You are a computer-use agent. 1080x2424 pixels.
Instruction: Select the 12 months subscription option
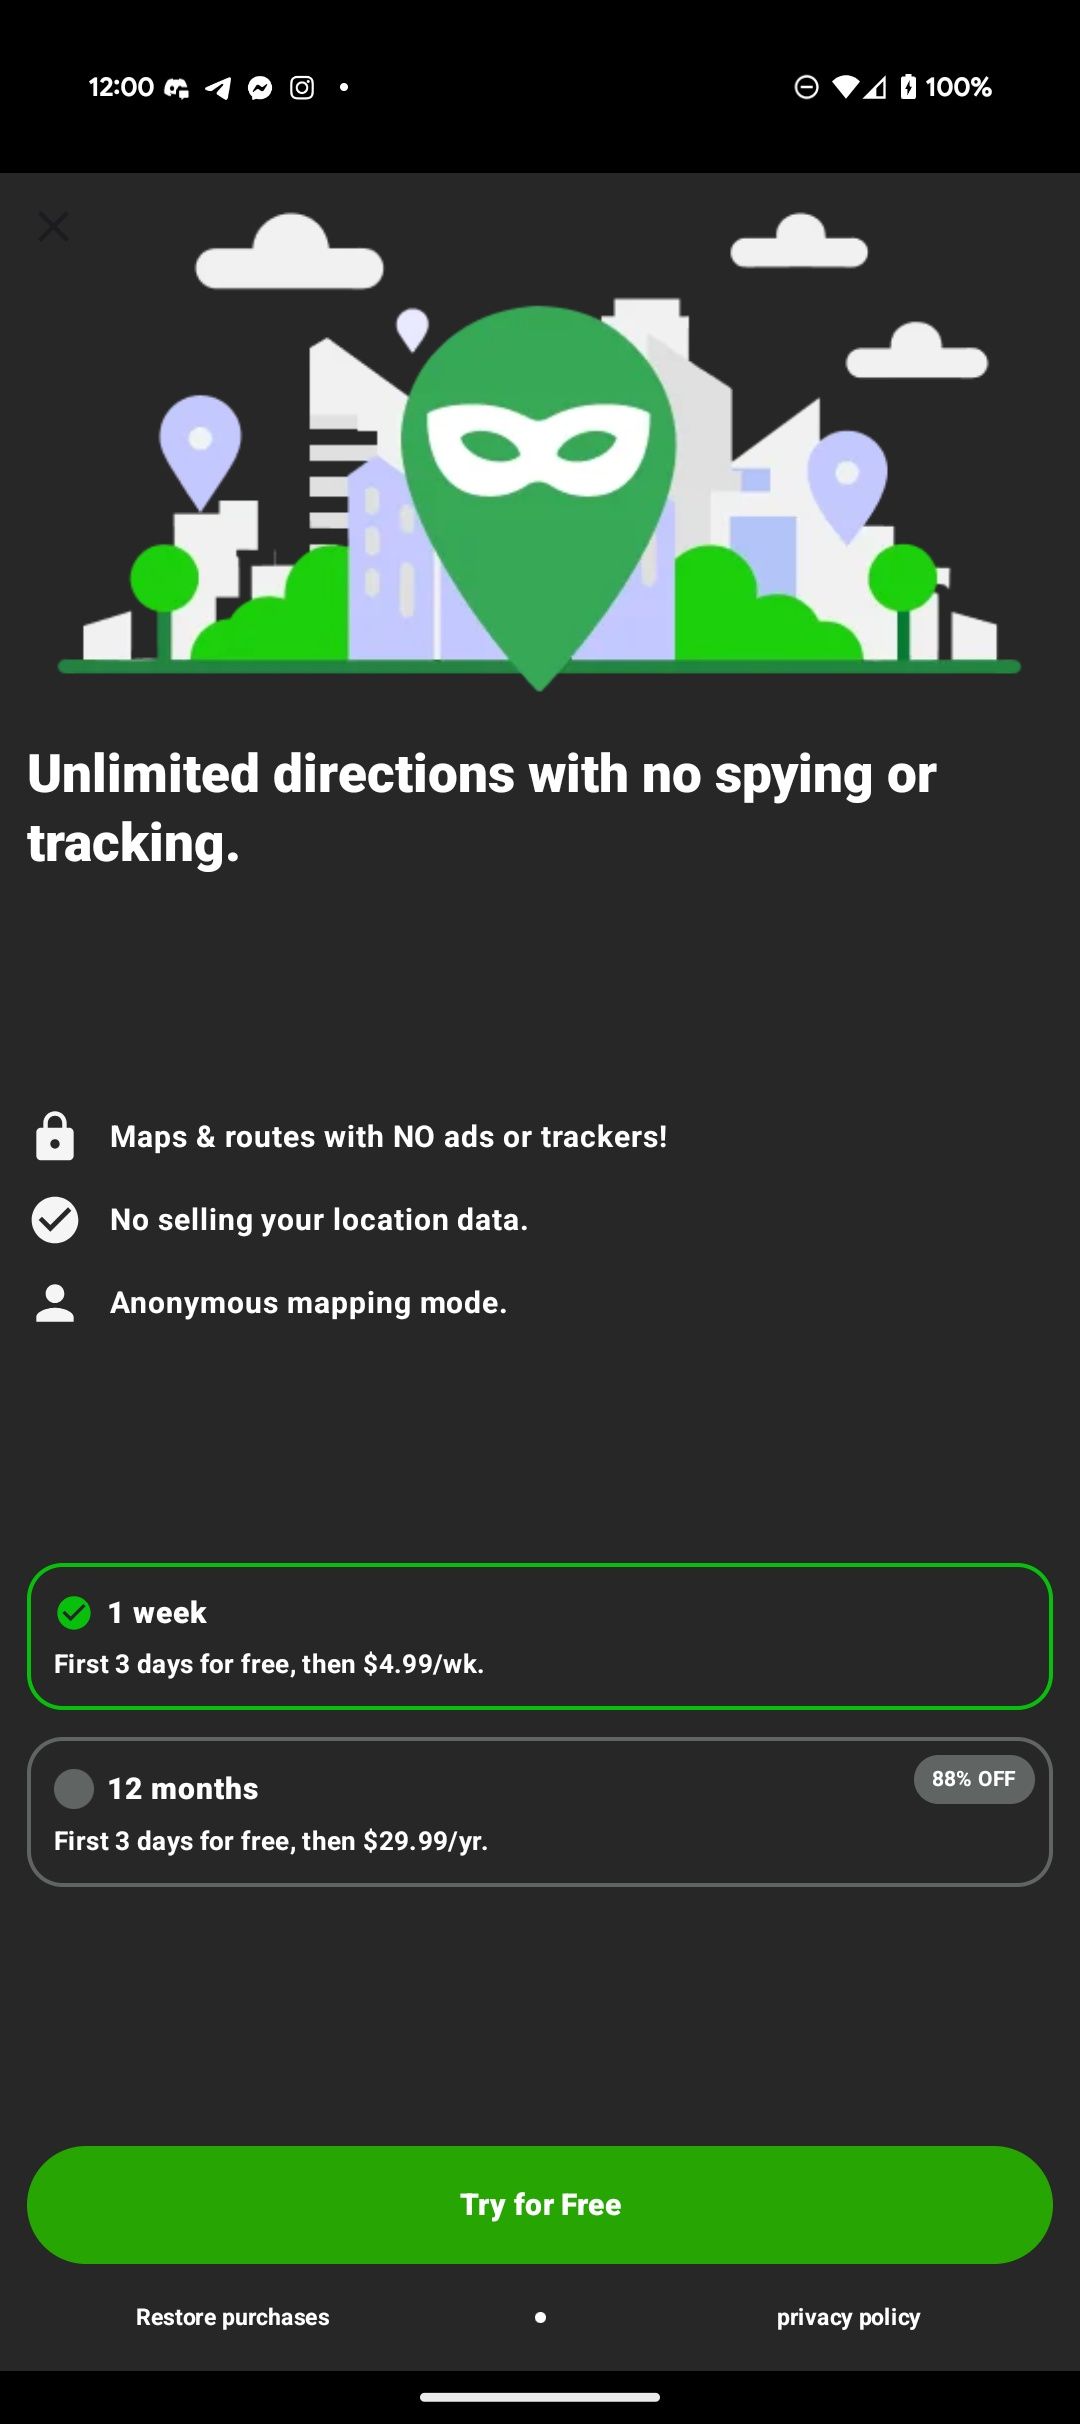click(540, 1812)
